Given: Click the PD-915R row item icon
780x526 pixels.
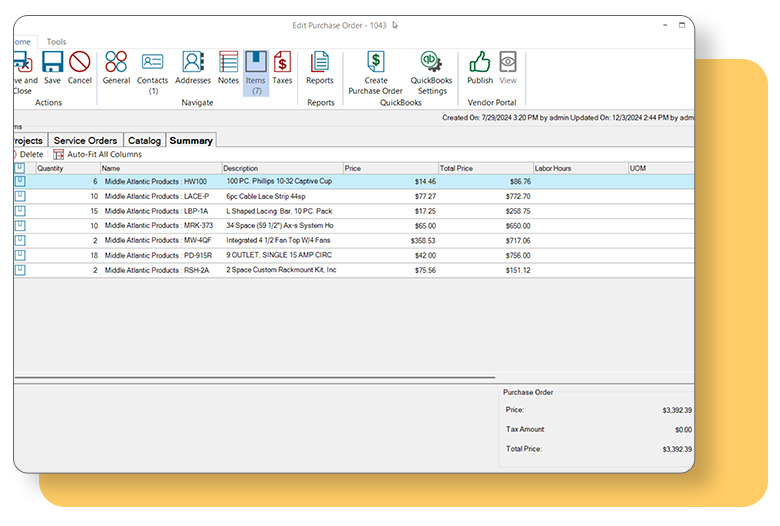Looking at the screenshot, I should 20,255.
